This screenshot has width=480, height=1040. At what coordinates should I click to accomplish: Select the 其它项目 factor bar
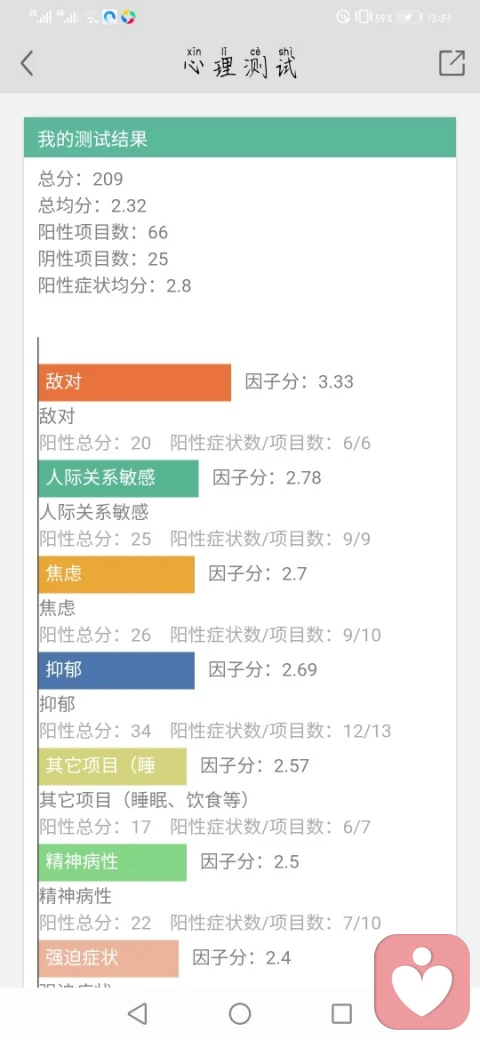click(113, 766)
